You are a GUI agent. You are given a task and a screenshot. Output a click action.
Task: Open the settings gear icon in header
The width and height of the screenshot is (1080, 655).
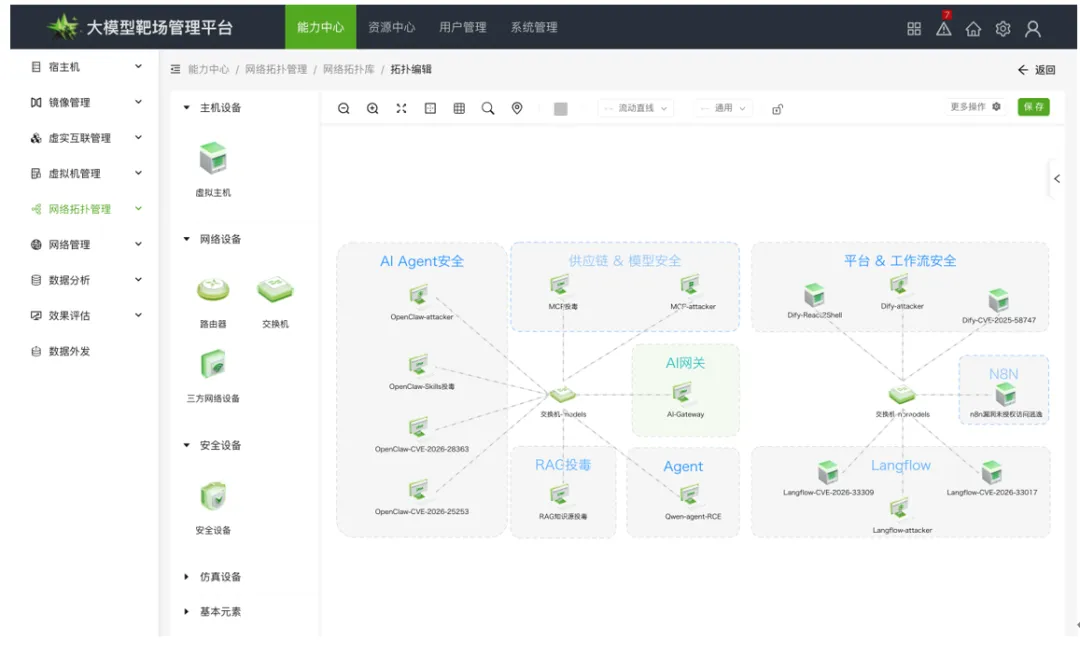pos(1003,28)
